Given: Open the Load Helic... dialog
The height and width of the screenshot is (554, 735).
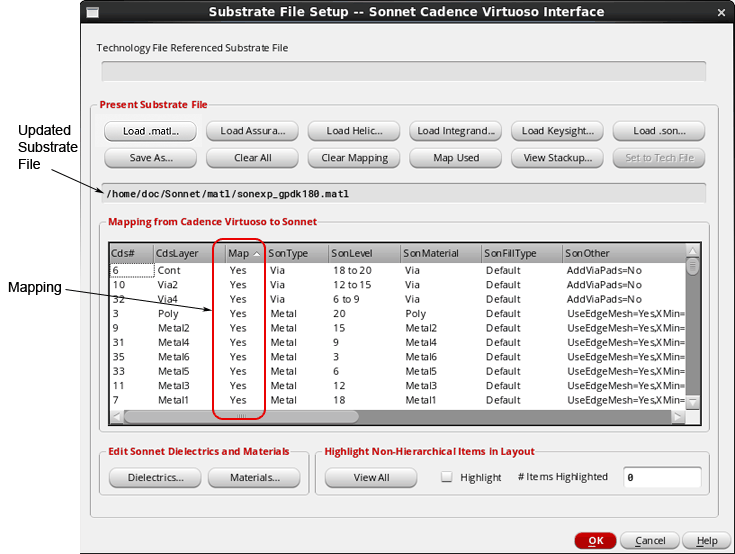Looking at the screenshot, I should pos(354,131).
